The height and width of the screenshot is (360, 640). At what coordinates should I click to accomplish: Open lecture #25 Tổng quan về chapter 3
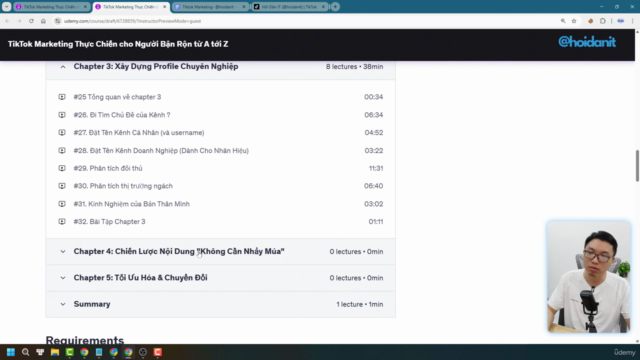pyautogui.click(x=117, y=97)
